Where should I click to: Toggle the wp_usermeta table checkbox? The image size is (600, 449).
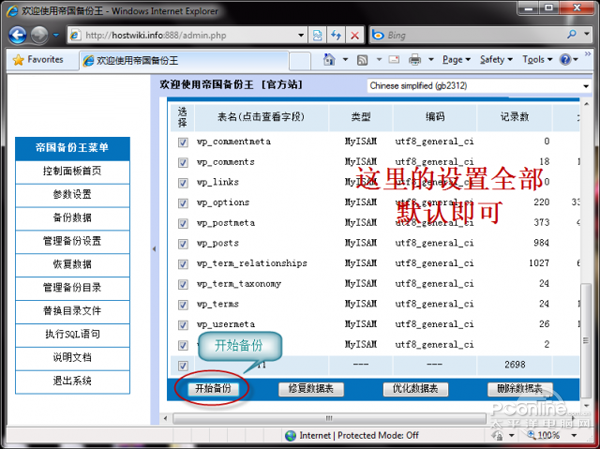(183, 324)
